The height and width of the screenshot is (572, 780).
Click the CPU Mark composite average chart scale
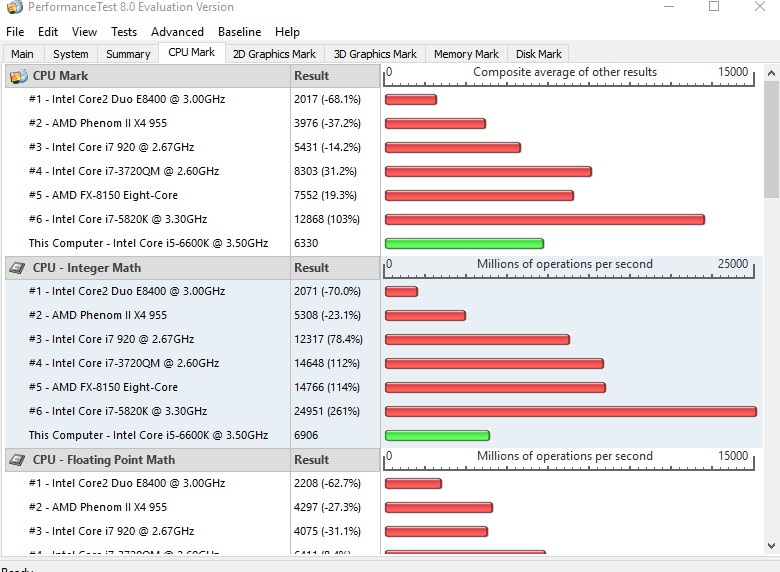coord(569,76)
